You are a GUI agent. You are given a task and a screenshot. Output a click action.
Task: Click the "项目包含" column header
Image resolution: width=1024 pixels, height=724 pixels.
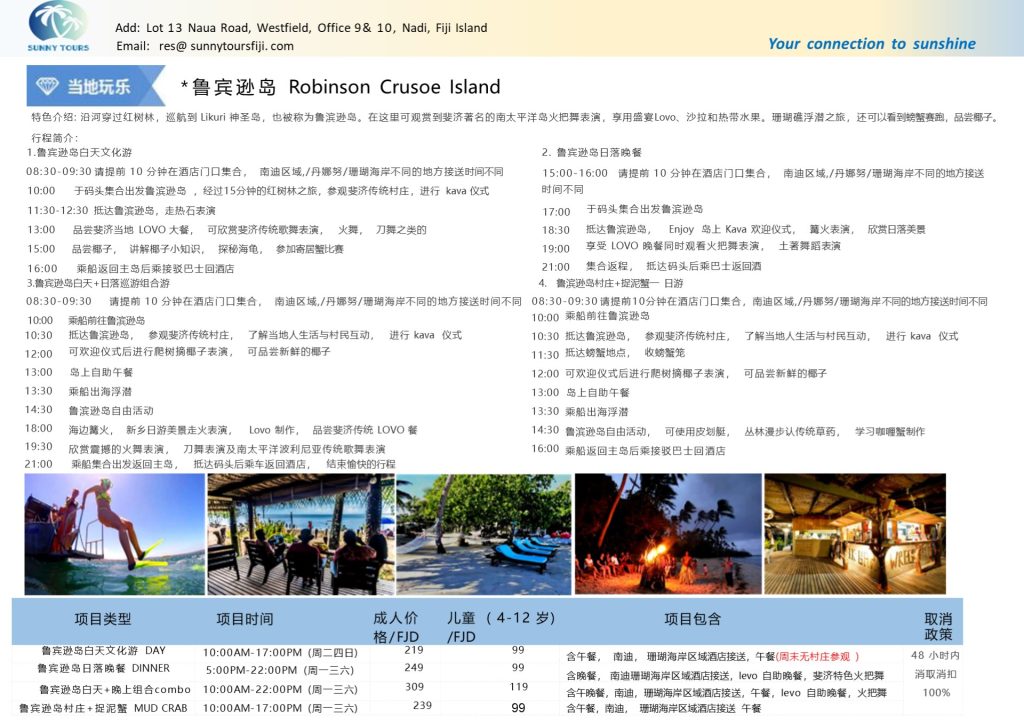point(693,619)
